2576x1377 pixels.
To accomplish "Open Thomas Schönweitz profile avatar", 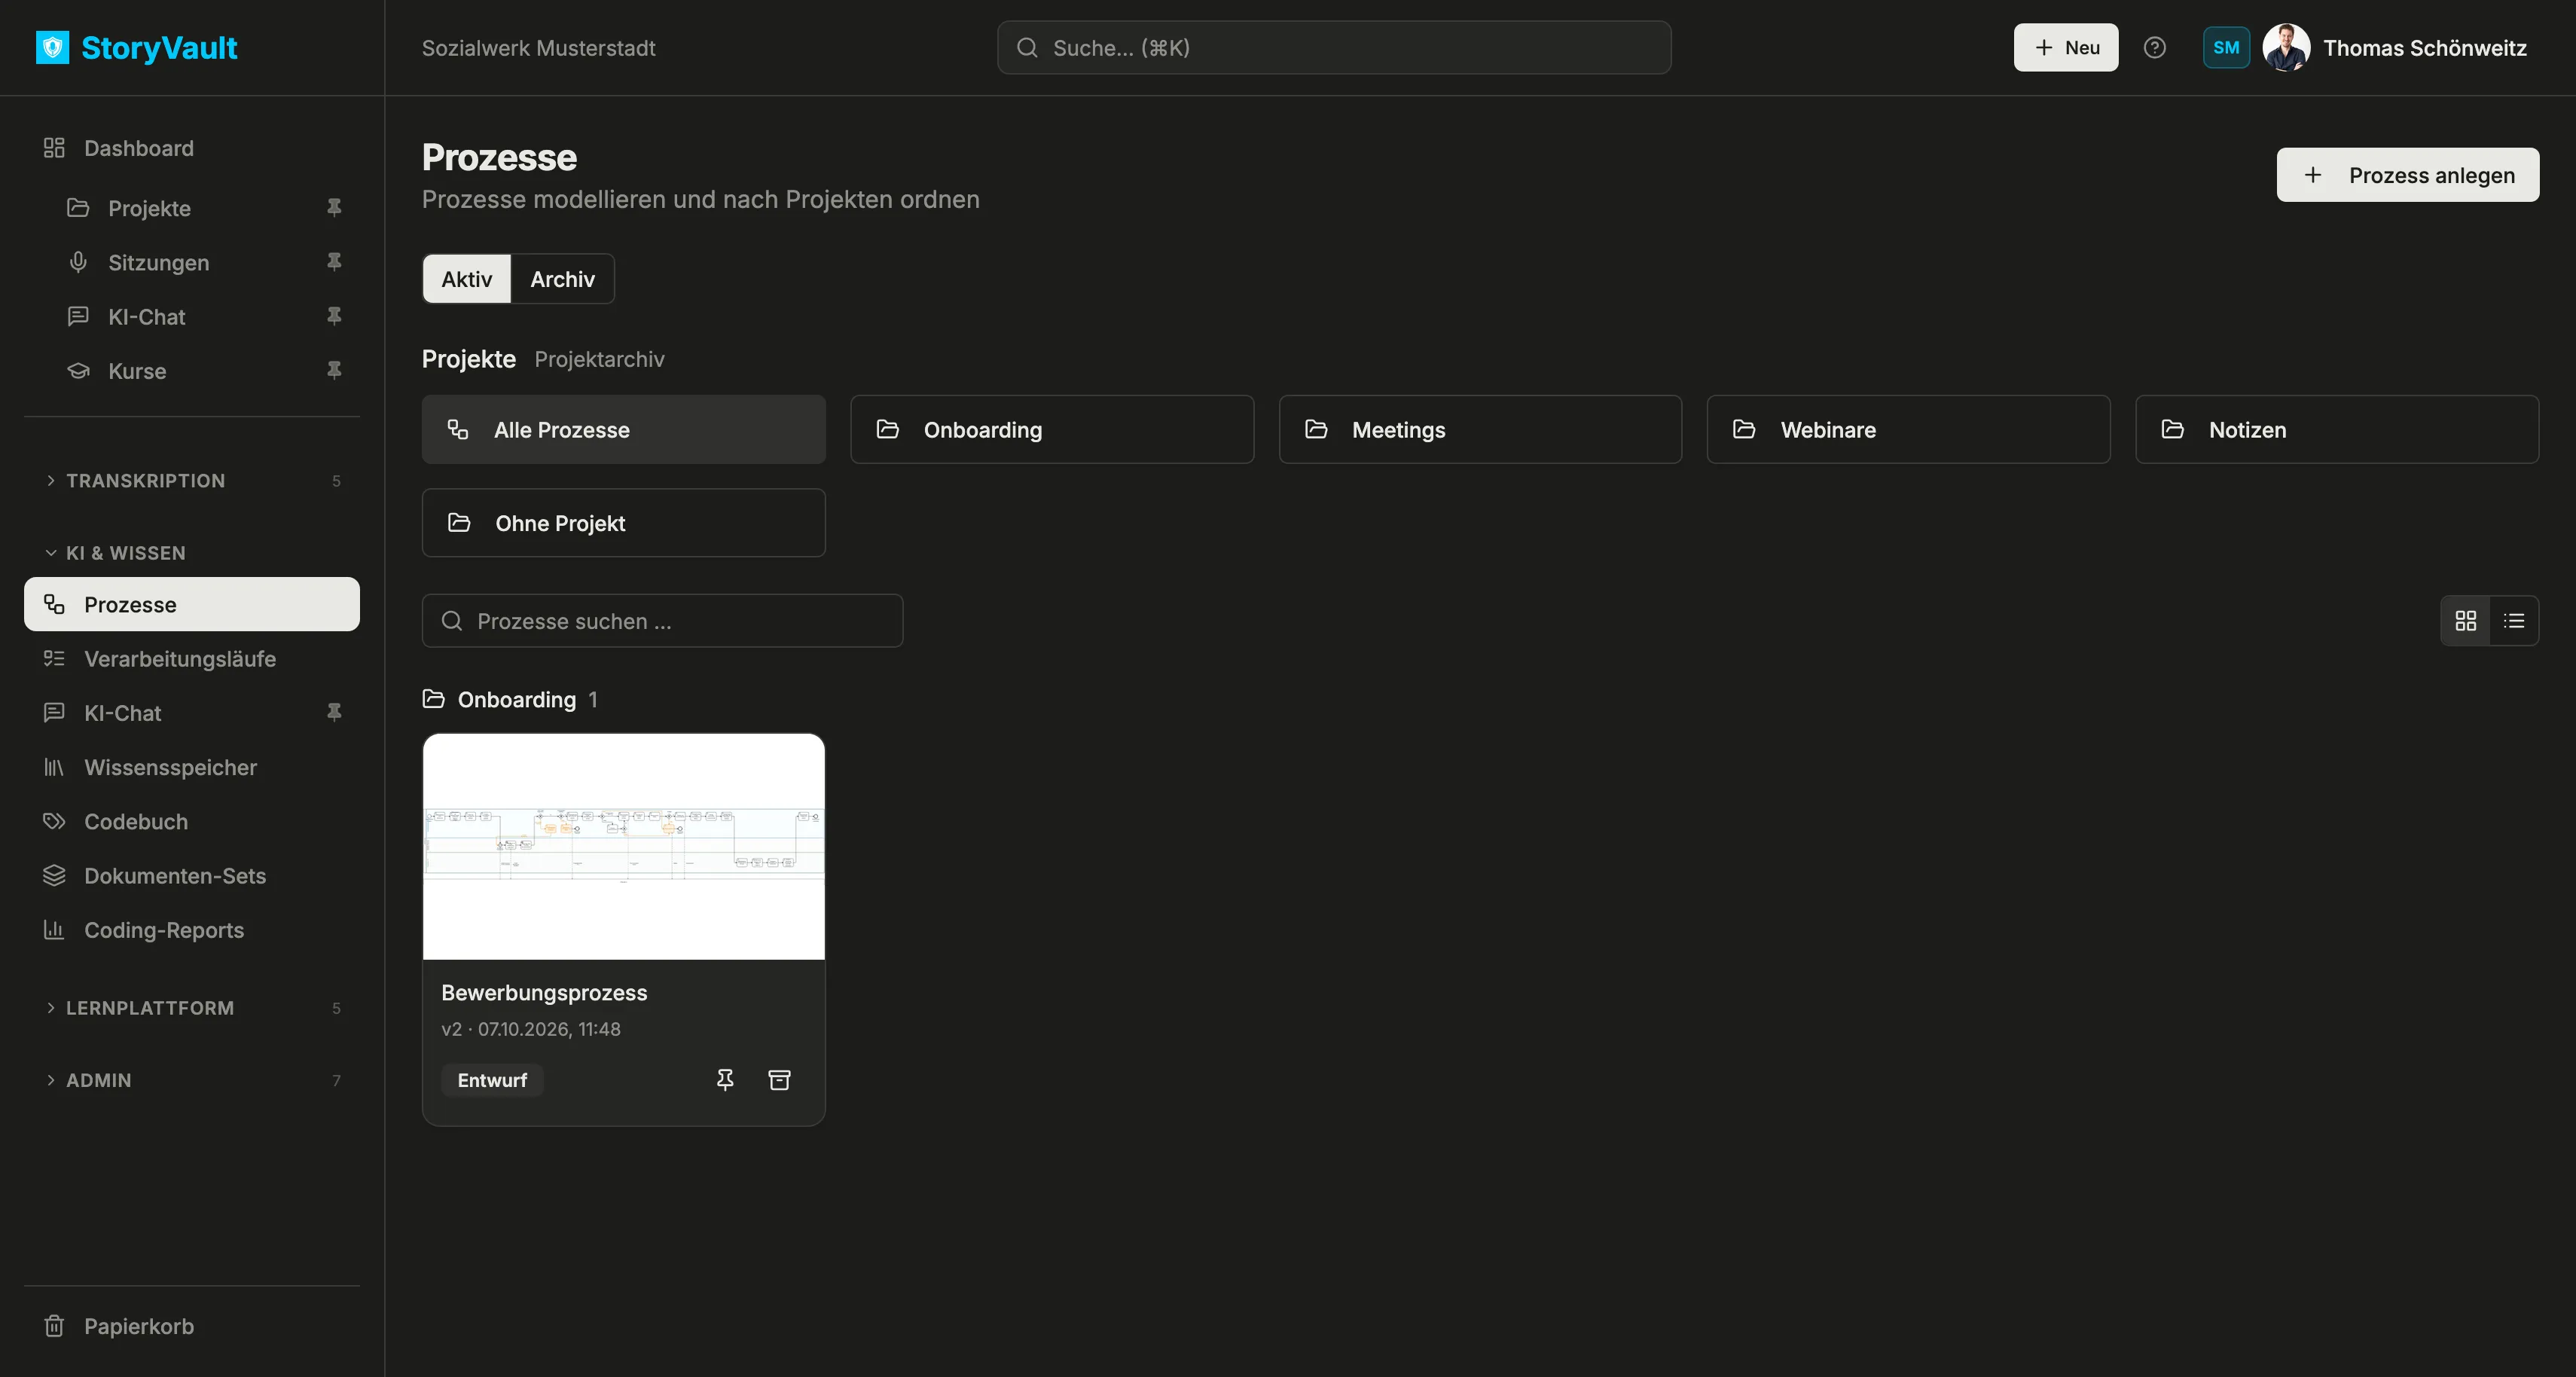I will 2286,47.
